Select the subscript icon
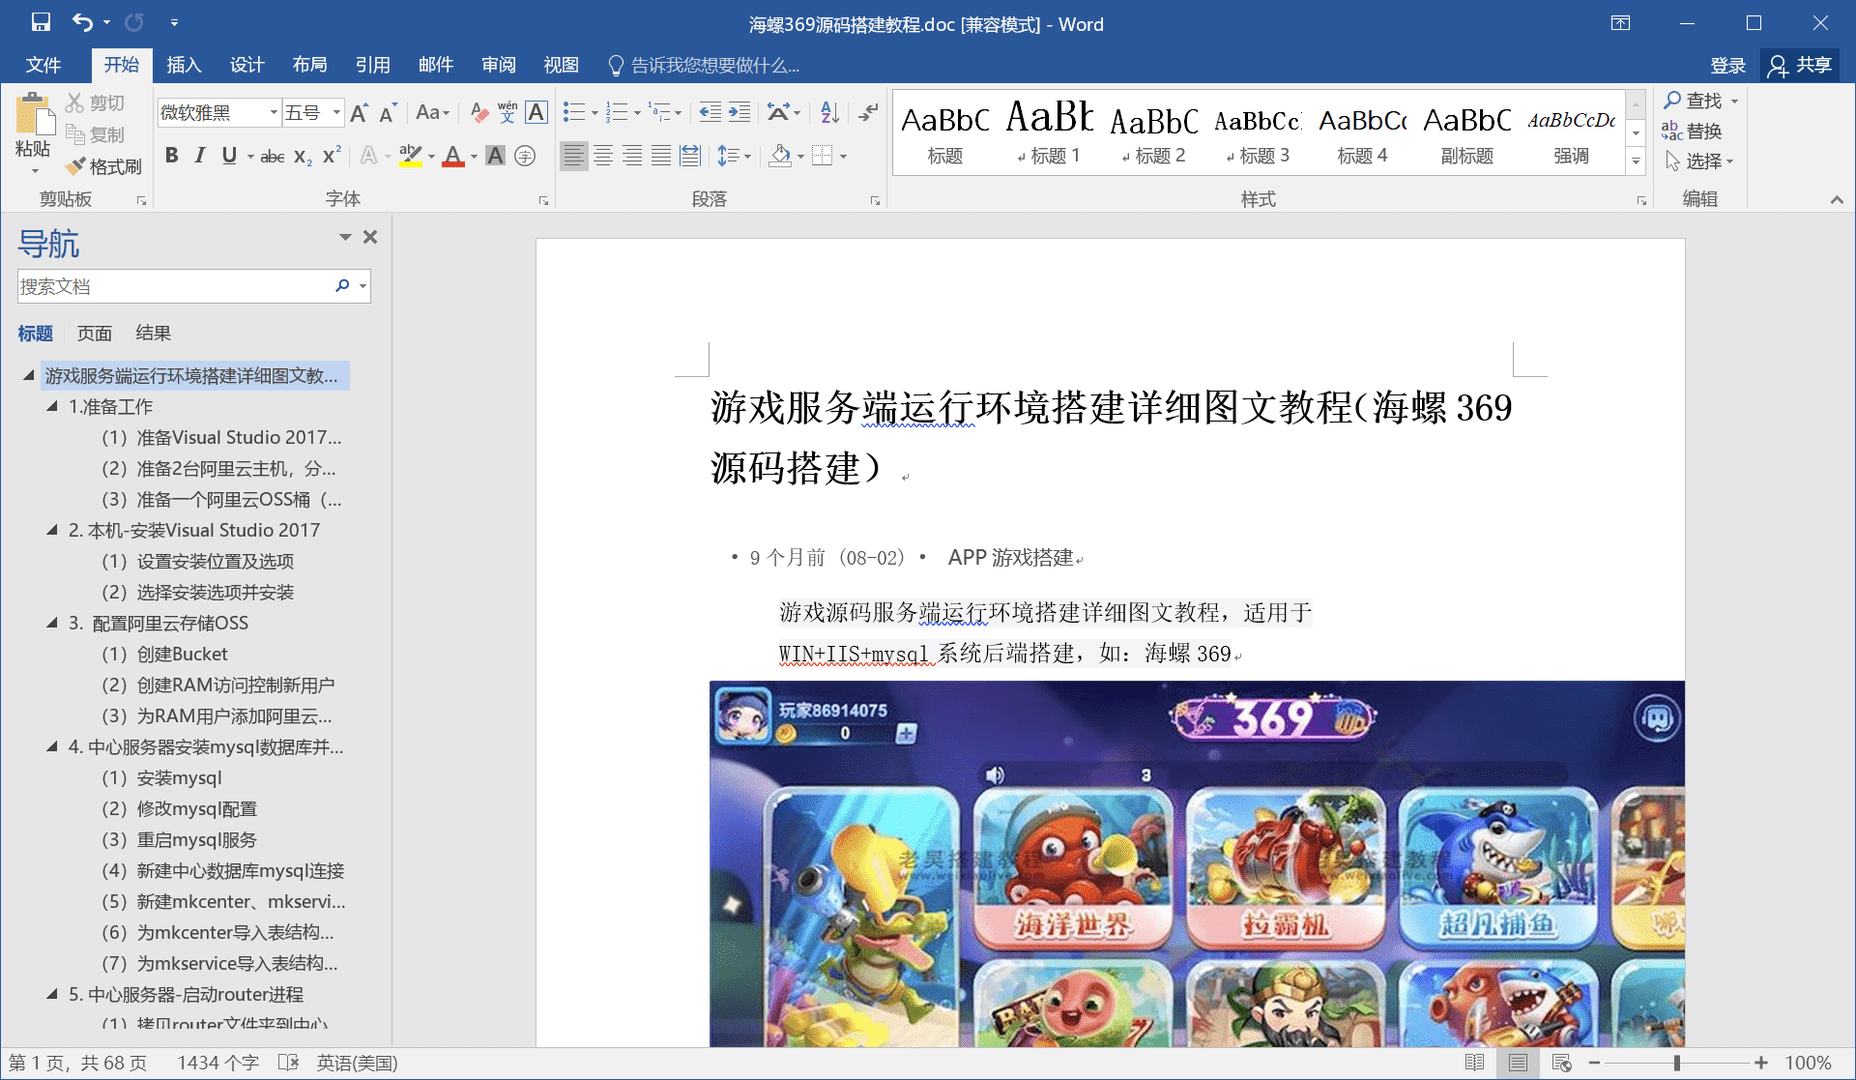Viewport: 1856px width, 1080px height. pos(302,156)
